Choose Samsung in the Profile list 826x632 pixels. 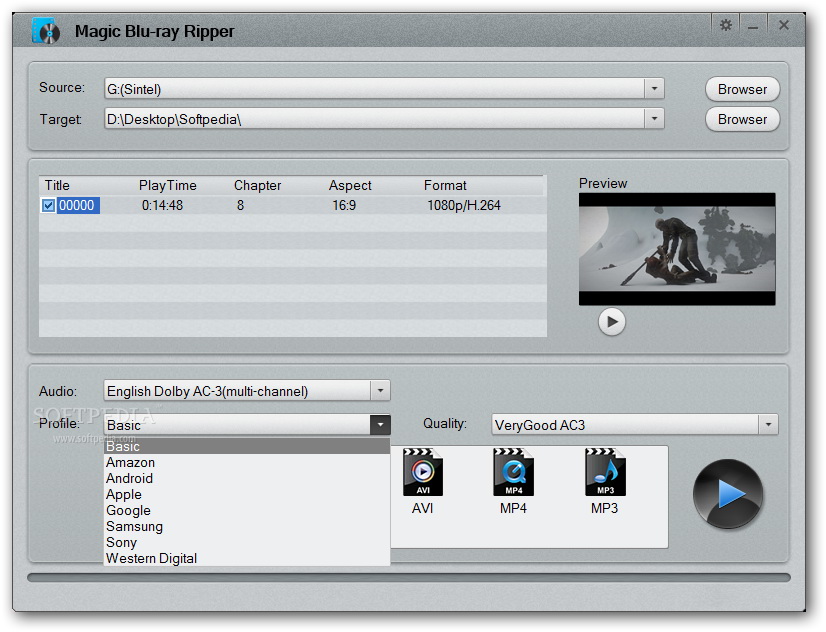pos(247,527)
